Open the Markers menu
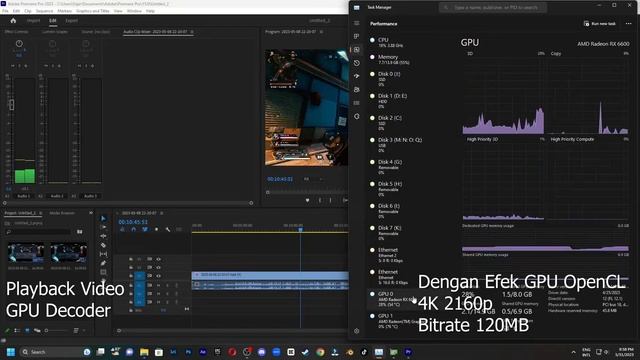The height and width of the screenshot is (360, 640). coord(64,11)
